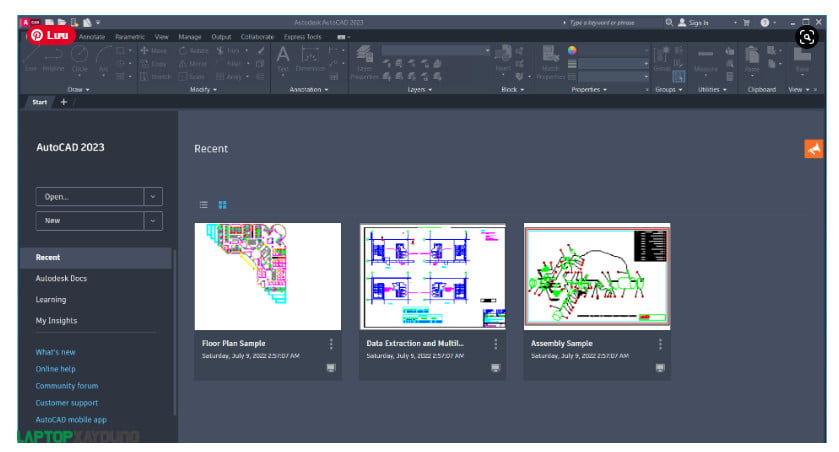The width and height of the screenshot is (839, 452).
Task: Click Sign In in title bar
Action: (x=693, y=22)
